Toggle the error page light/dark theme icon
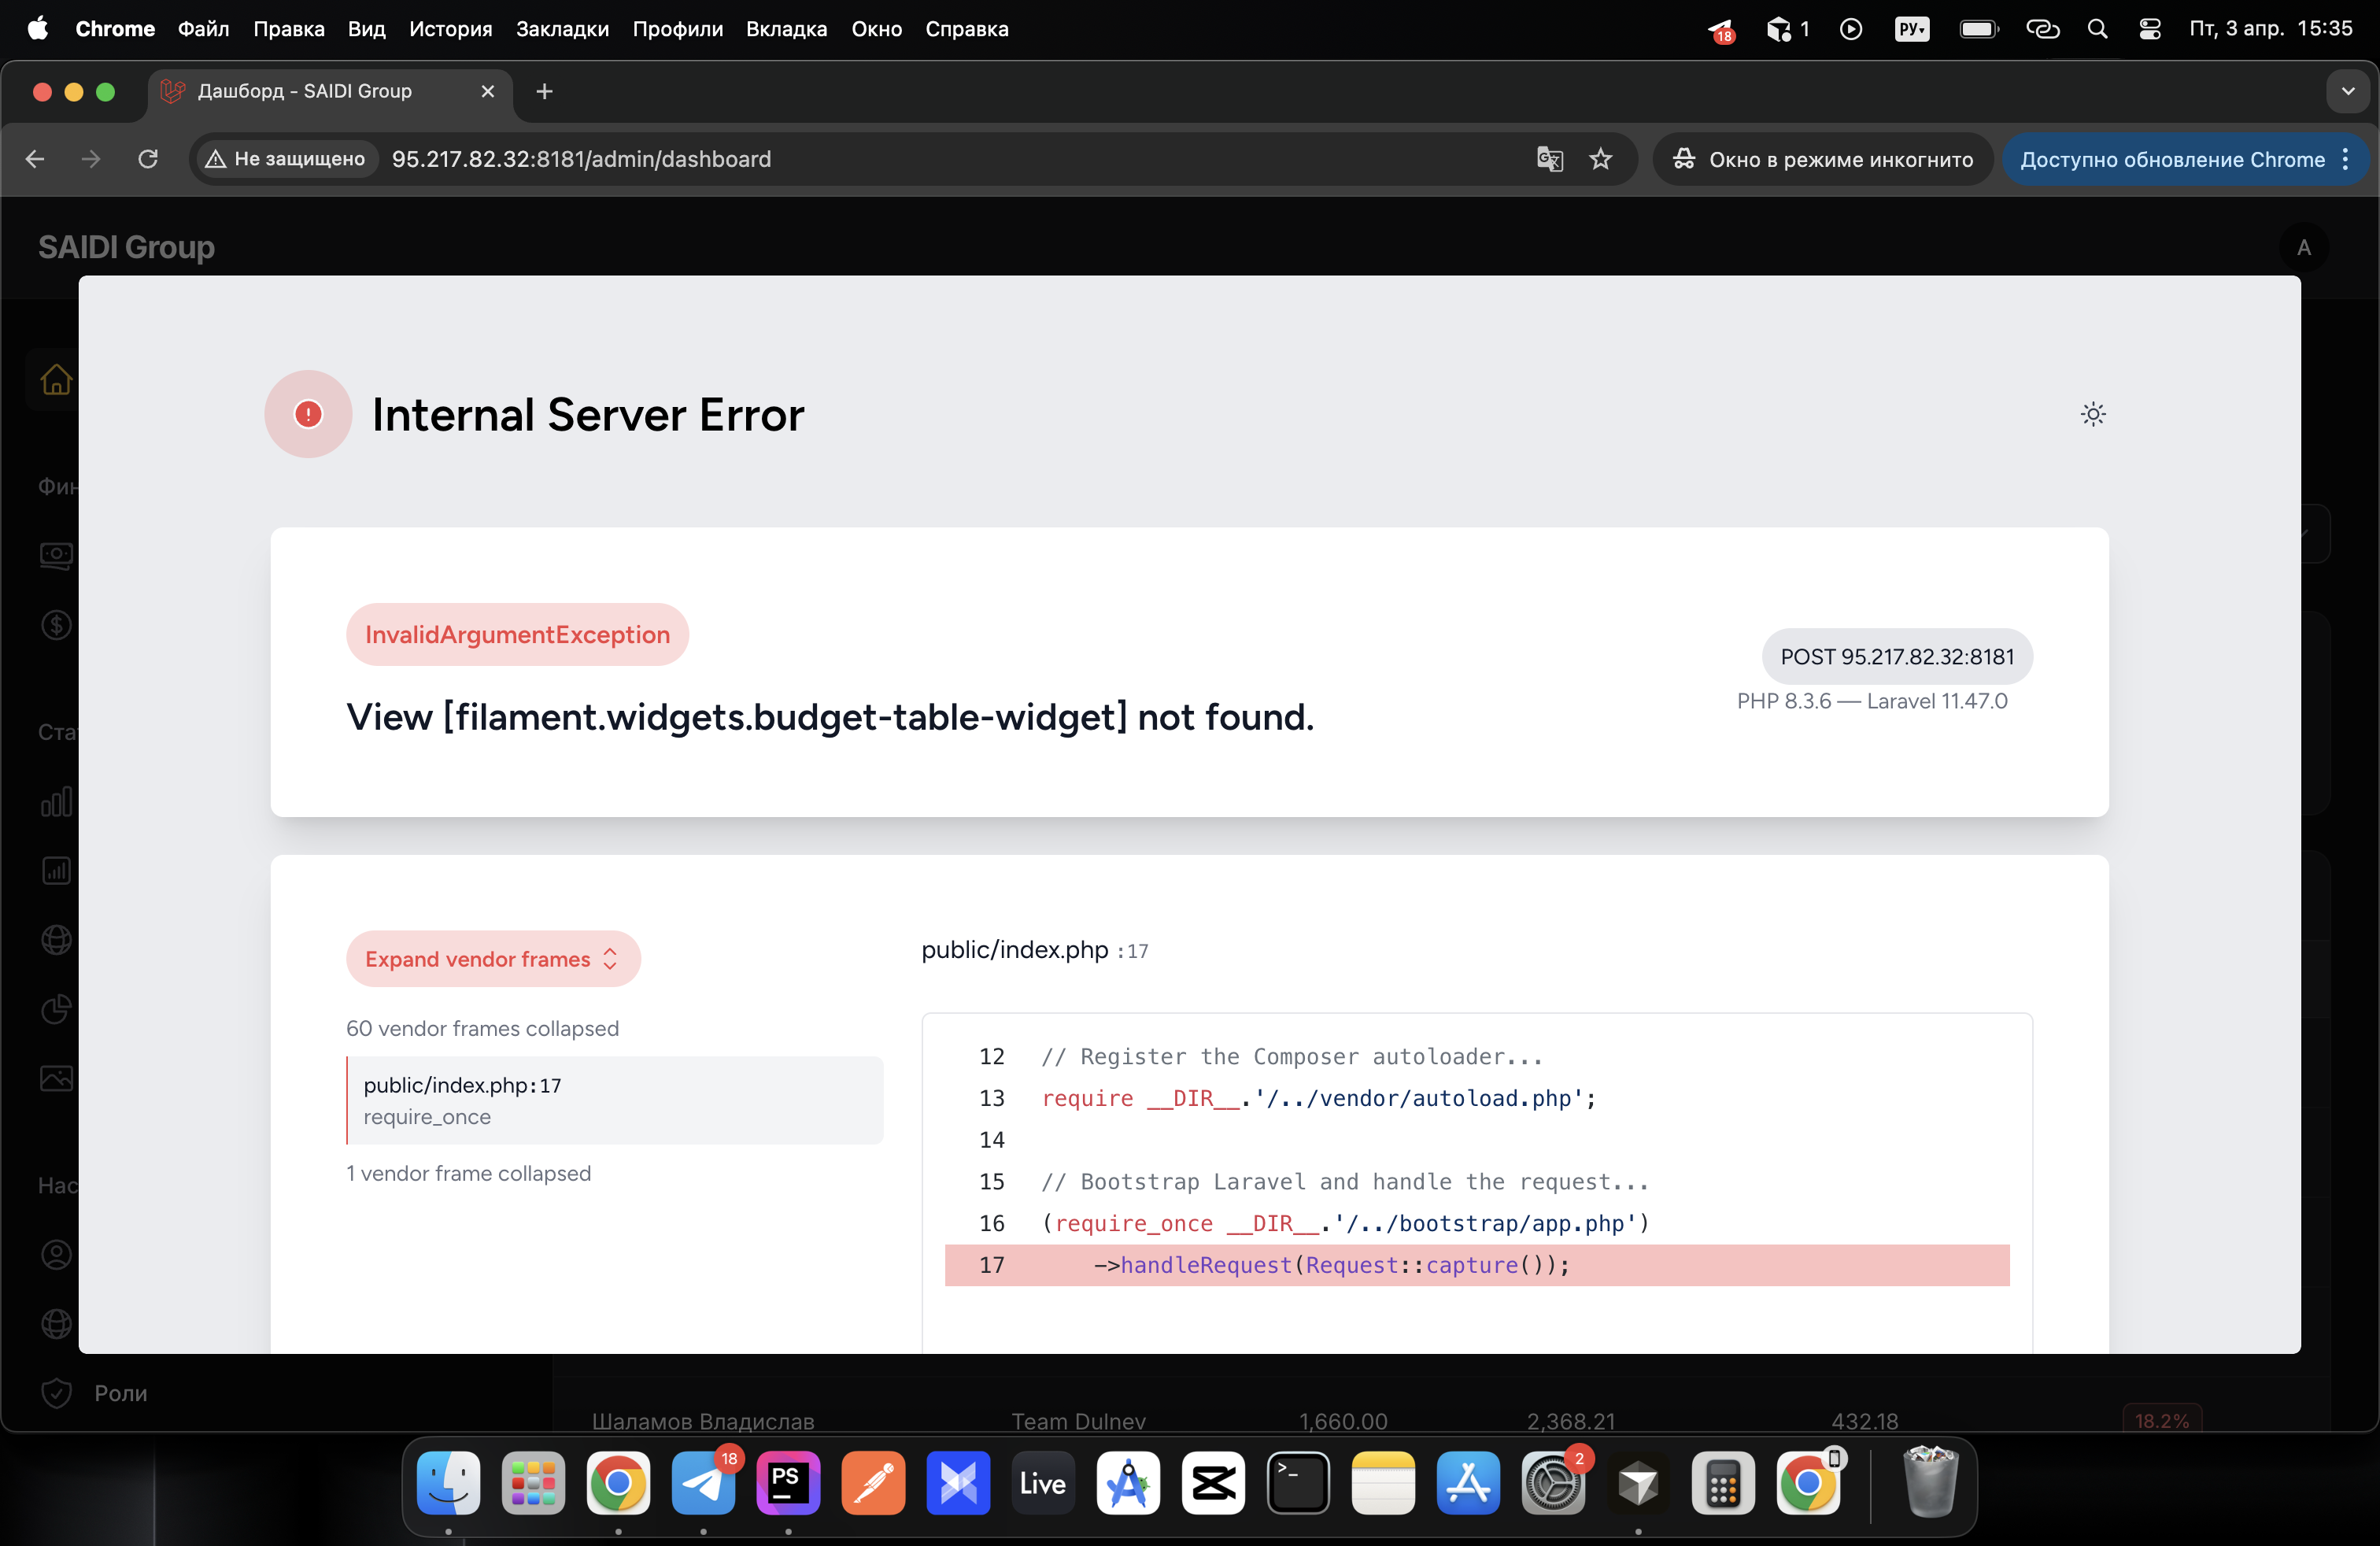Image resolution: width=2380 pixels, height=1546 pixels. pyautogui.click(x=2093, y=414)
